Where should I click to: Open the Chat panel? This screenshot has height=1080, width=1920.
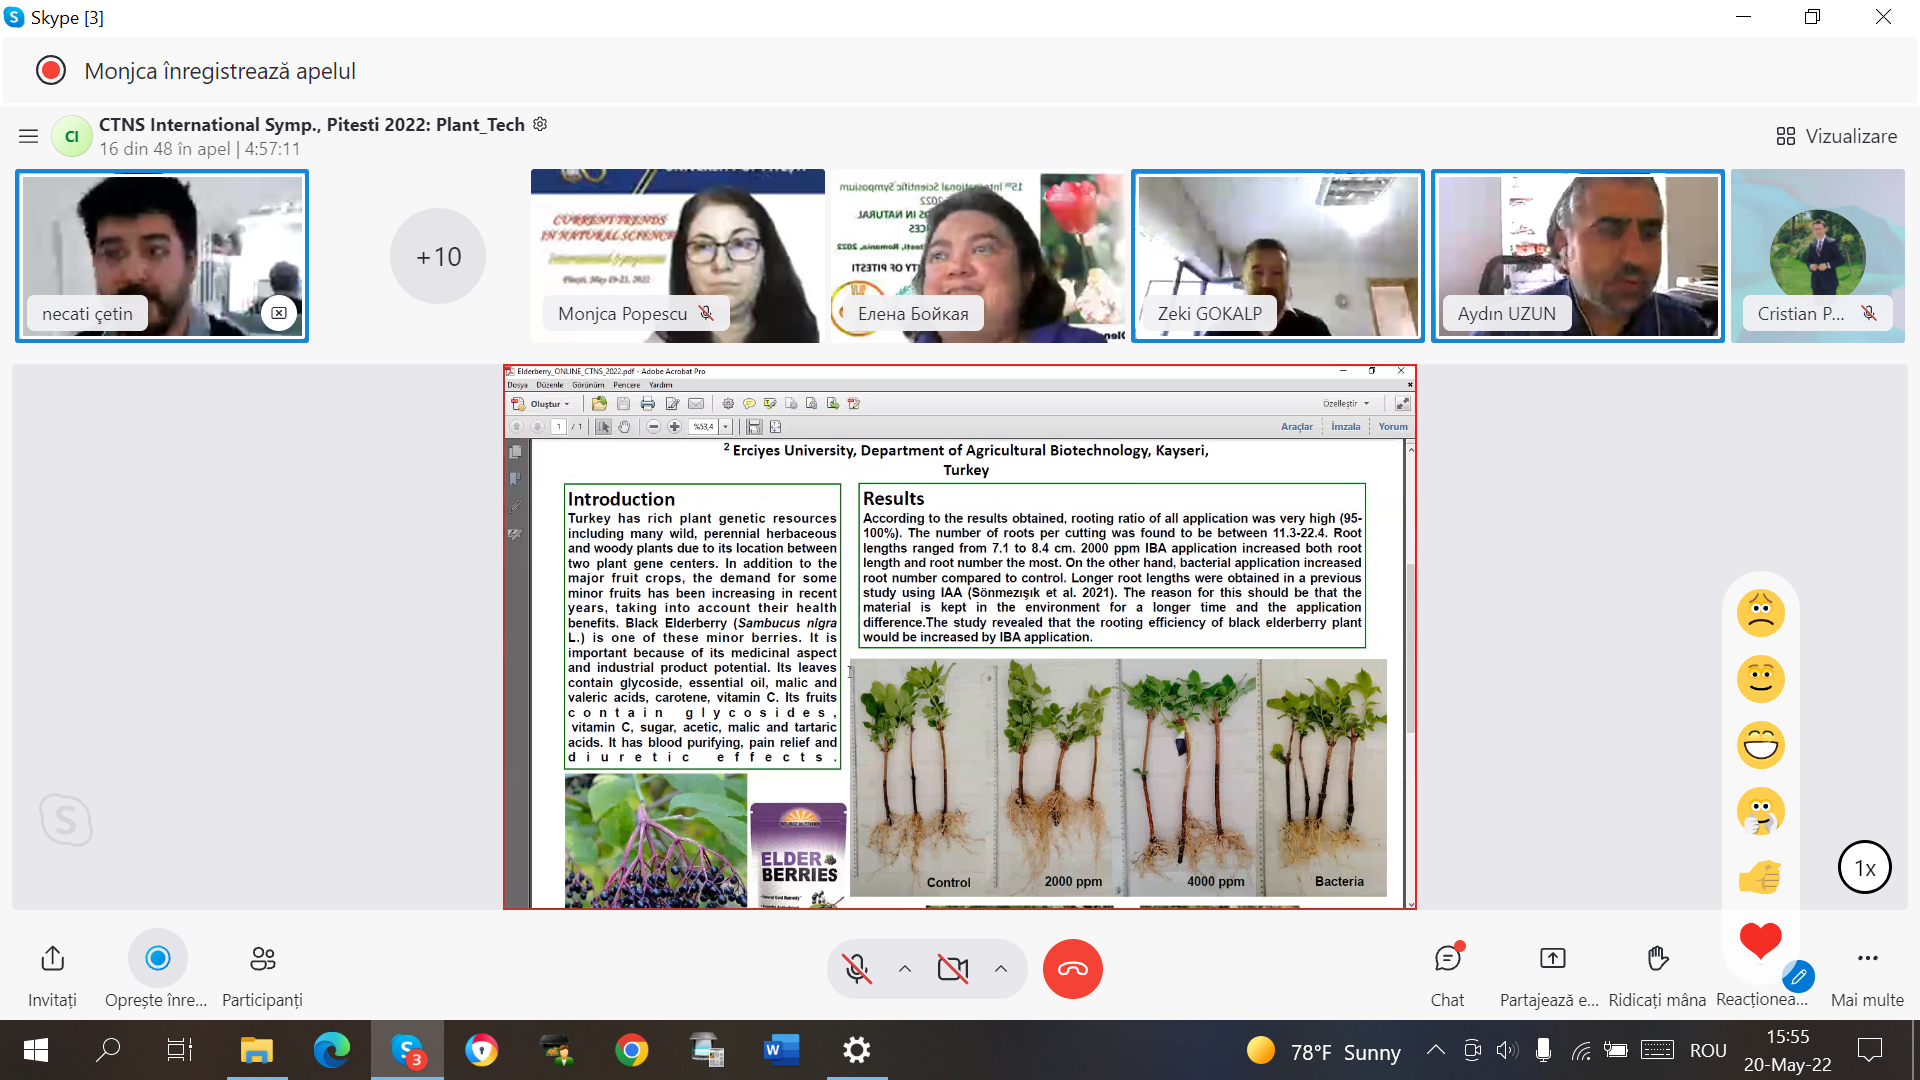[1447, 959]
